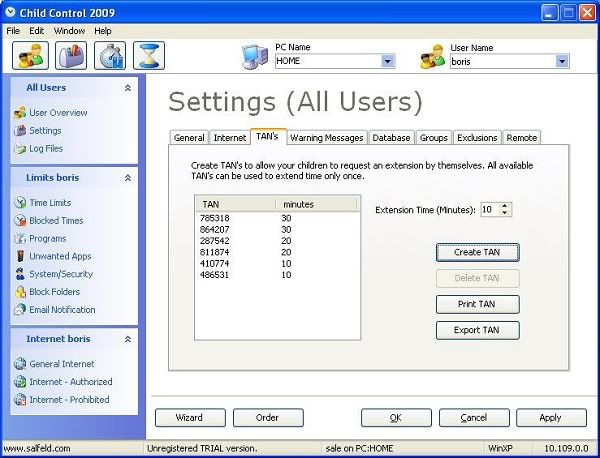Click the Export TAN button

(x=478, y=330)
